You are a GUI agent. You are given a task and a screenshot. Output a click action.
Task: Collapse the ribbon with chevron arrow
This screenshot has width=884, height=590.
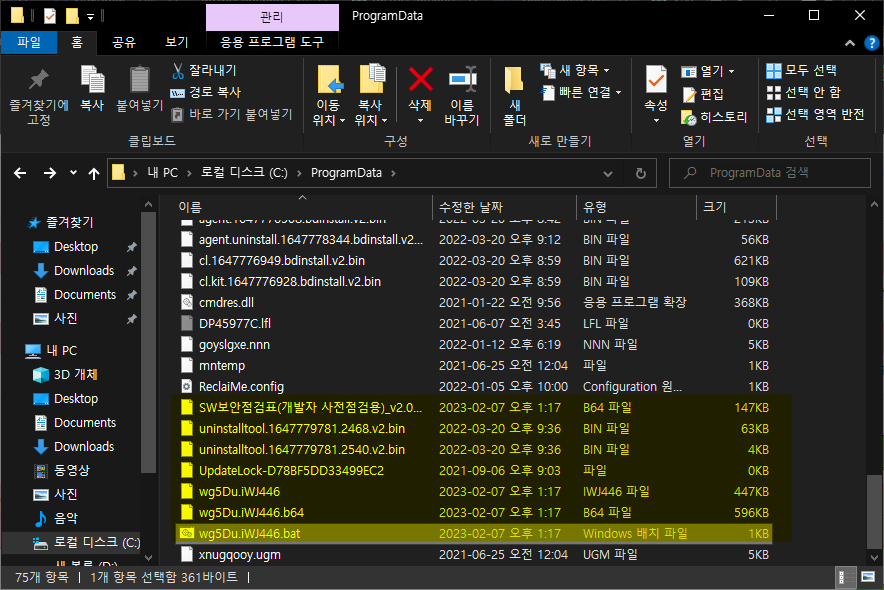click(x=850, y=43)
